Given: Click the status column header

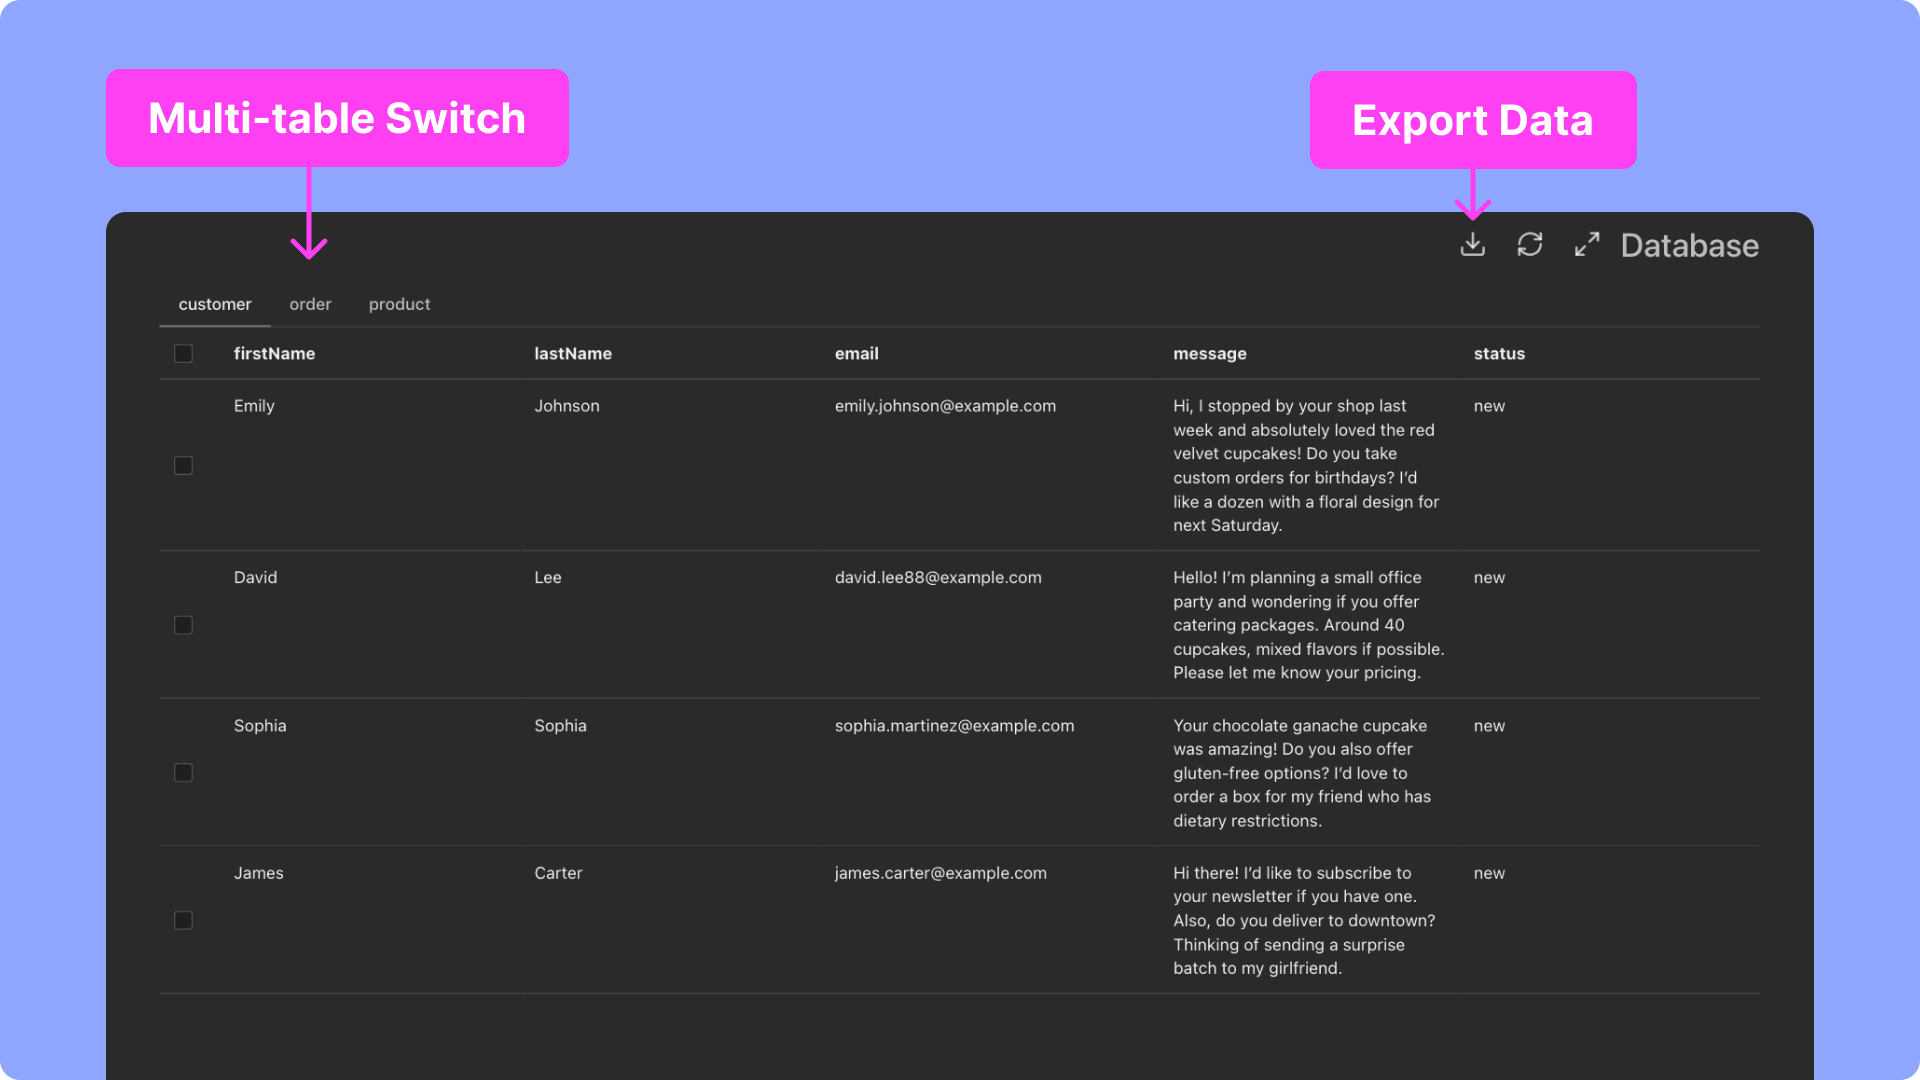Looking at the screenshot, I should click(x=1499, y=354).
